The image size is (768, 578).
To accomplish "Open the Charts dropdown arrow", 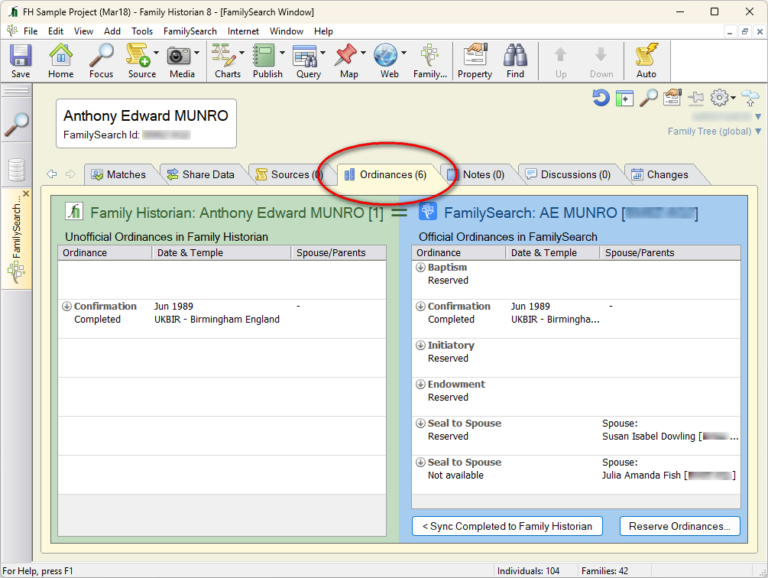I will coord(241,52).
